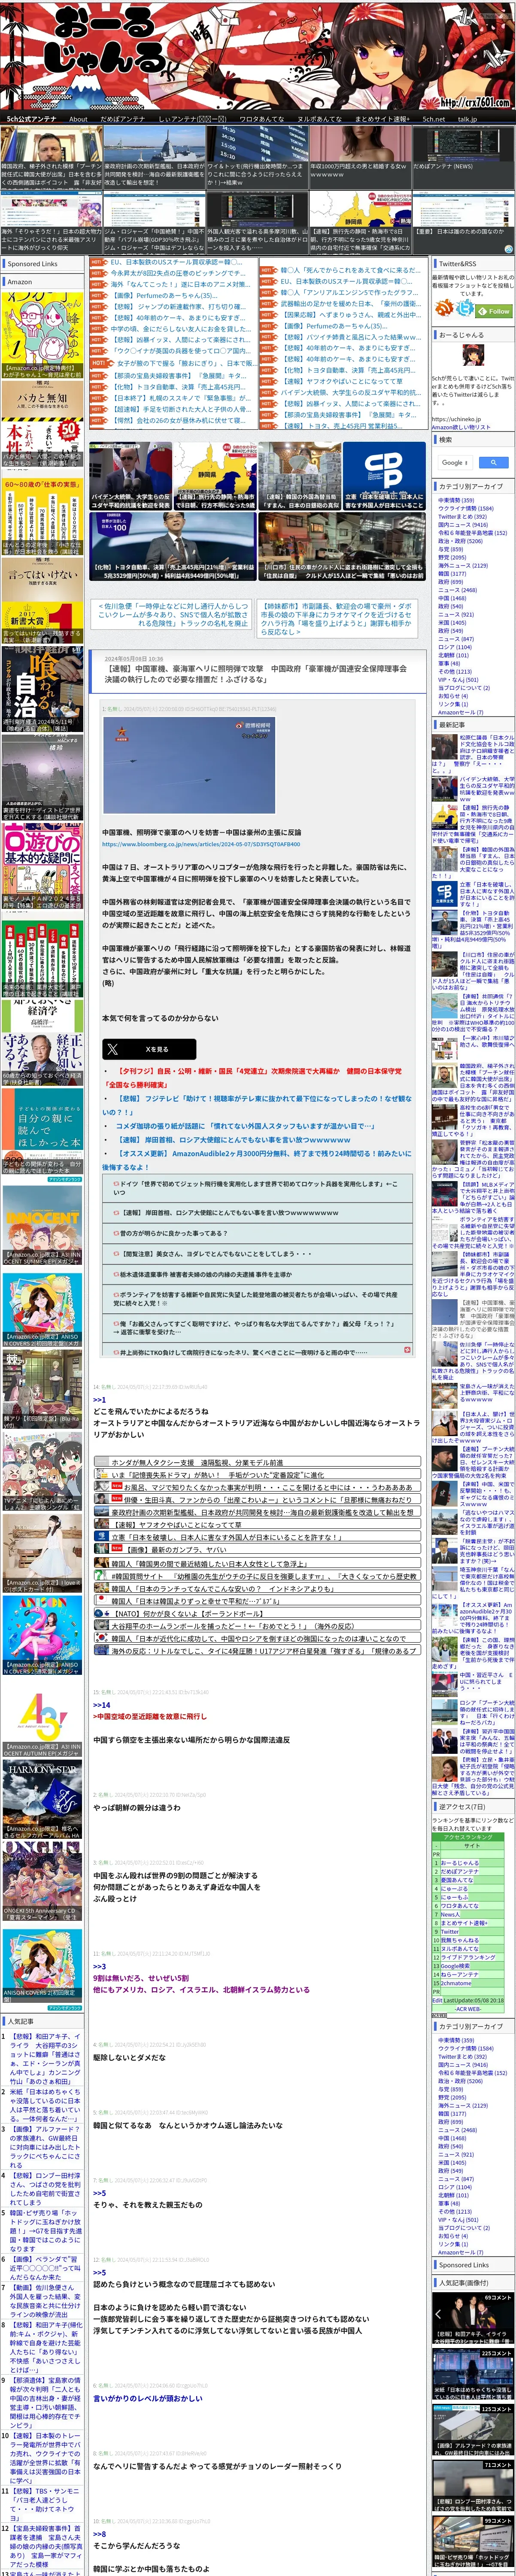Screen dimensions: 516x2576
Task: Open the popular thumbnail labeled 99コメント
Action: click(x=473, y=2540)
